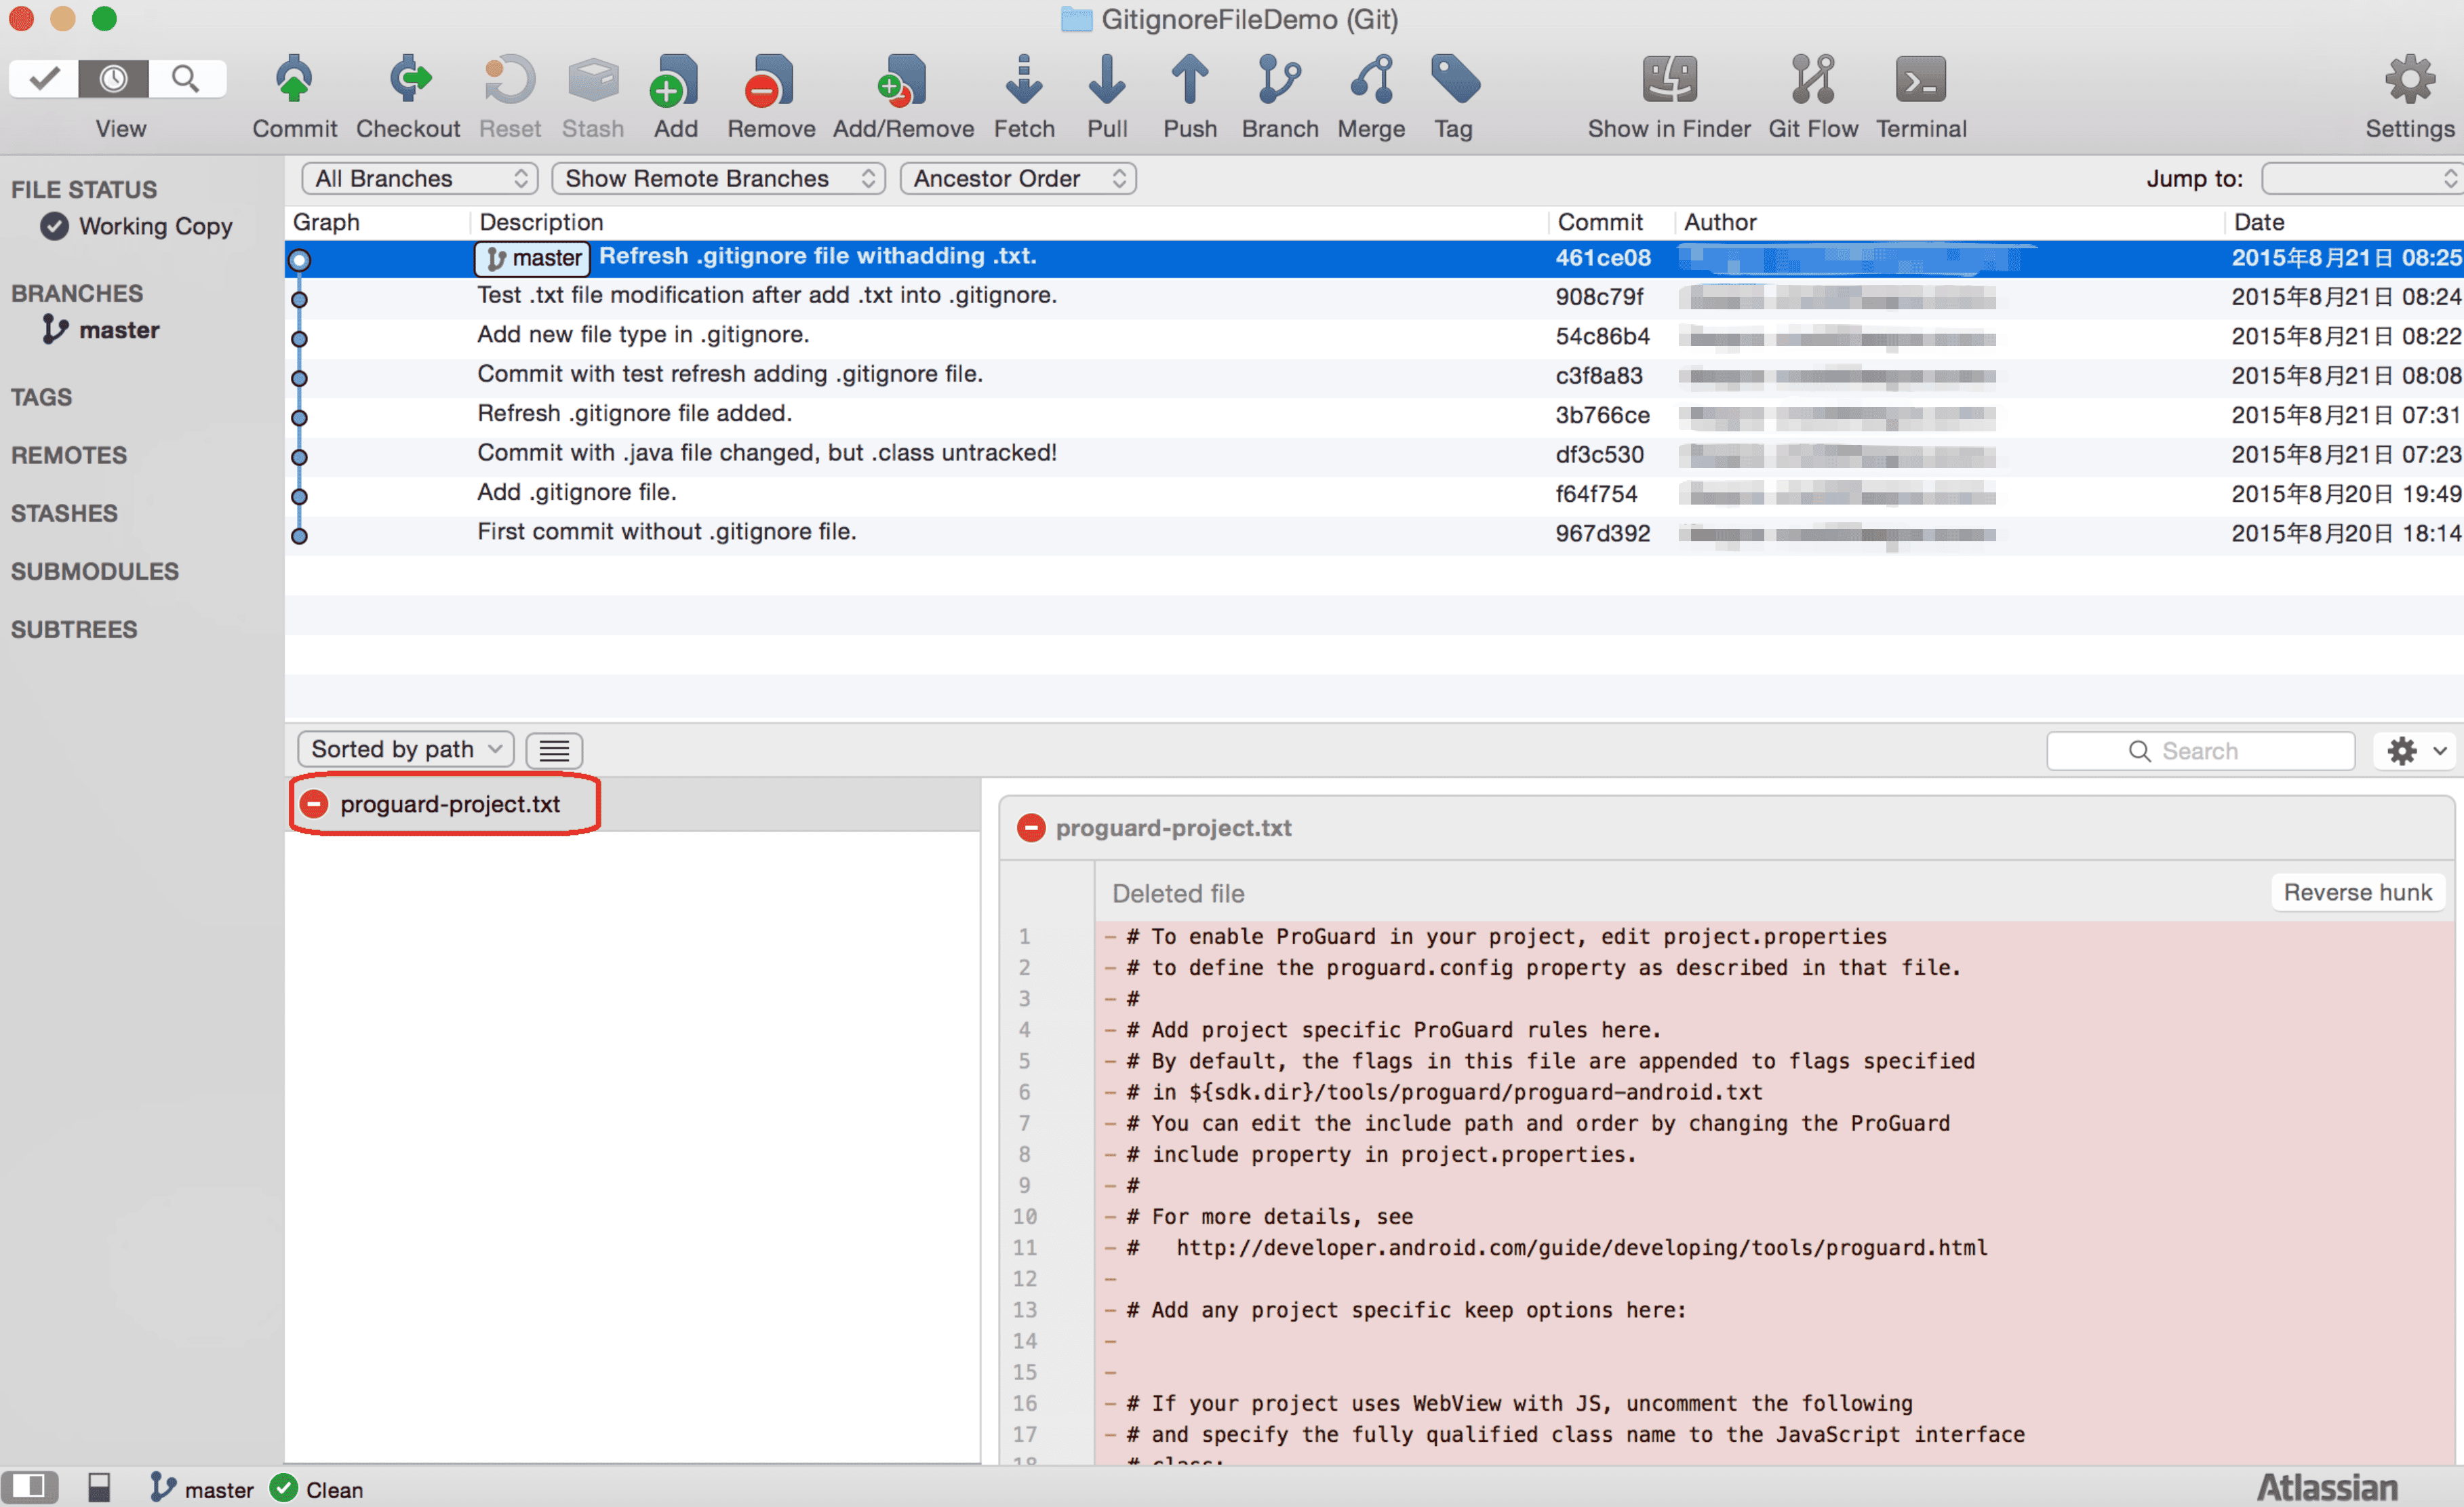Viewport: 2464px width, 1507px height.
Task: Click the diff Search field
Action: 2200,751
